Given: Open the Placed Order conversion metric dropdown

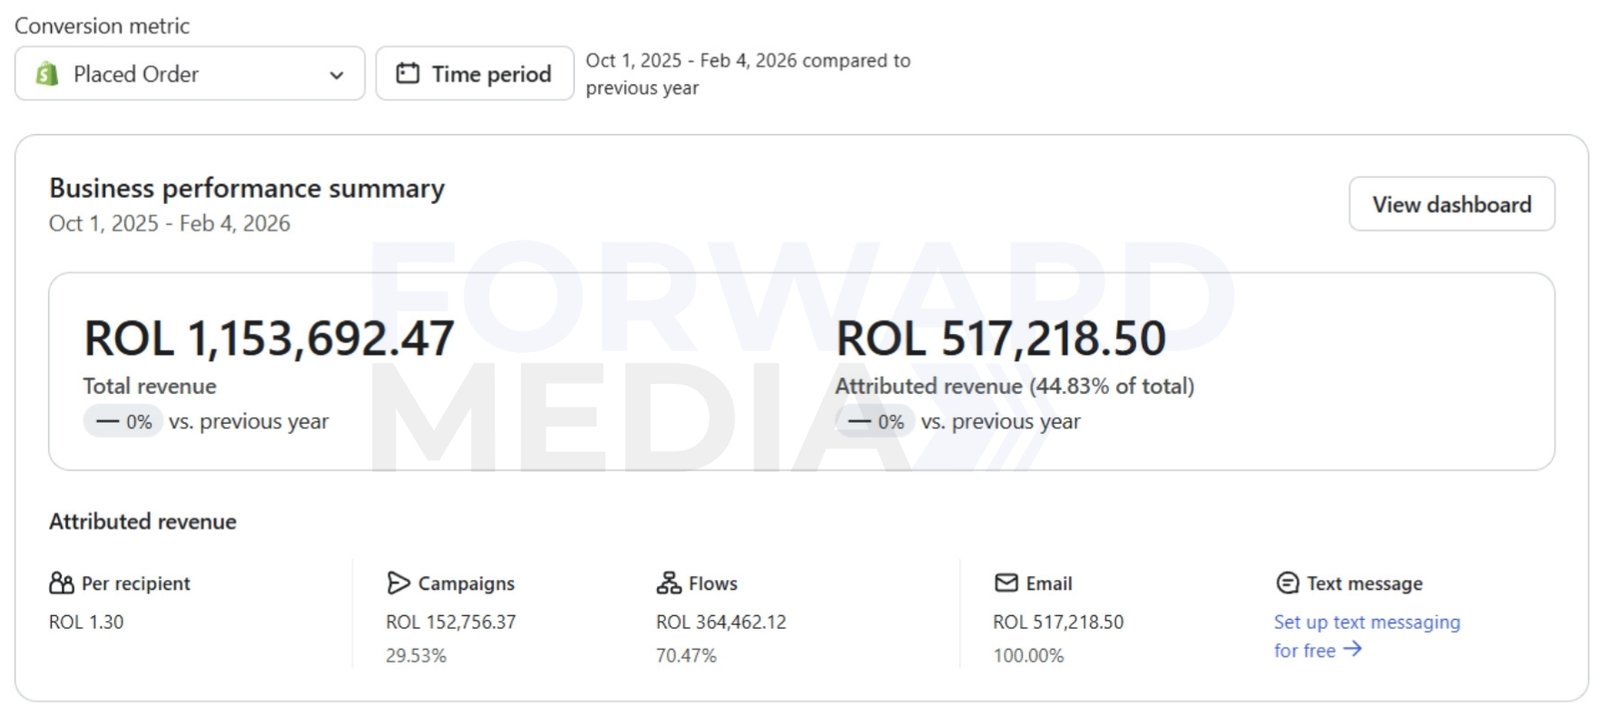Looking at the screenshot, I should pyautogui.click(x=189, y=74).
